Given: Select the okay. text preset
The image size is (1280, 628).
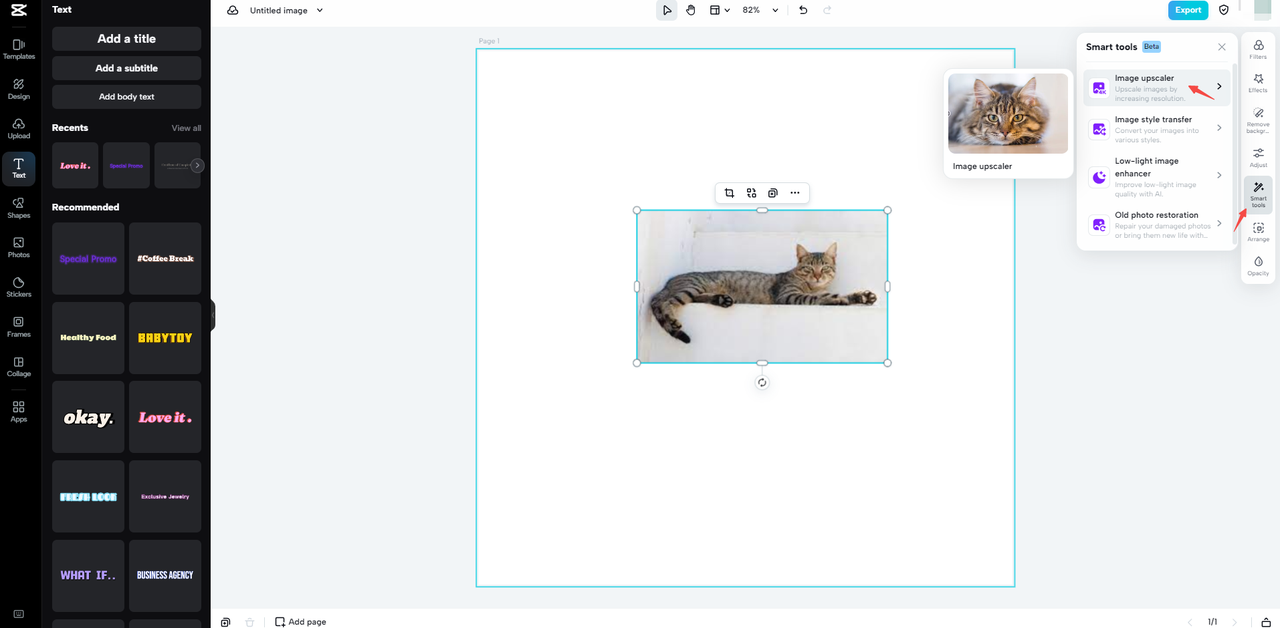Looking at the screenshot, I should [88, 417].
